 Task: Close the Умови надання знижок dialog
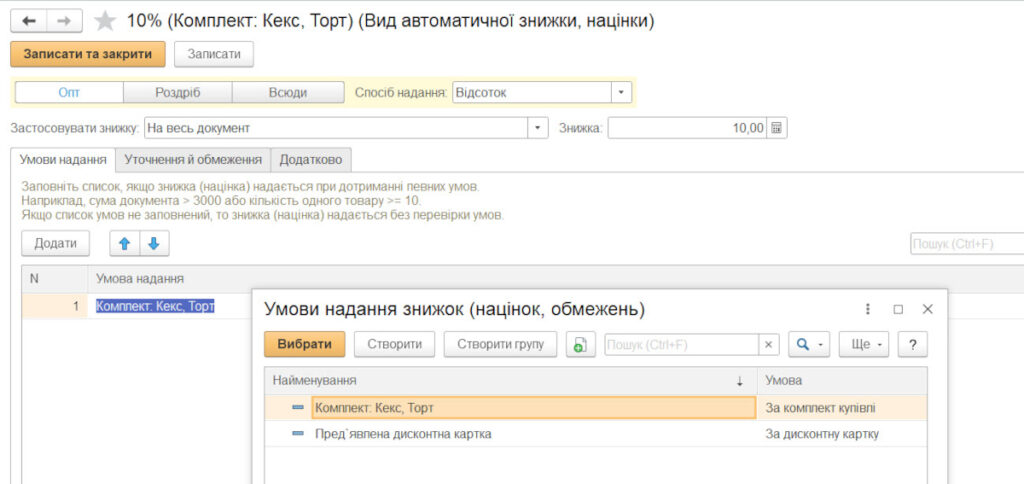tap(927, 310)
